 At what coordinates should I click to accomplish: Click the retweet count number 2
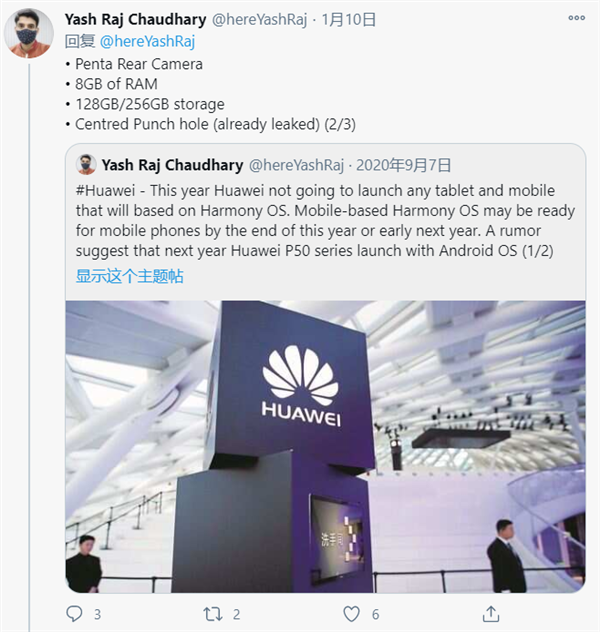click(x=236, y=613)
